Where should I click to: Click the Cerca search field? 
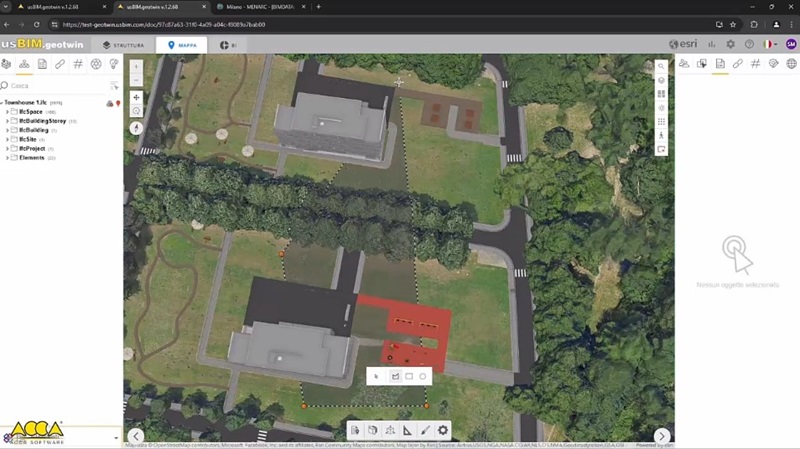[x=55, y=86]
